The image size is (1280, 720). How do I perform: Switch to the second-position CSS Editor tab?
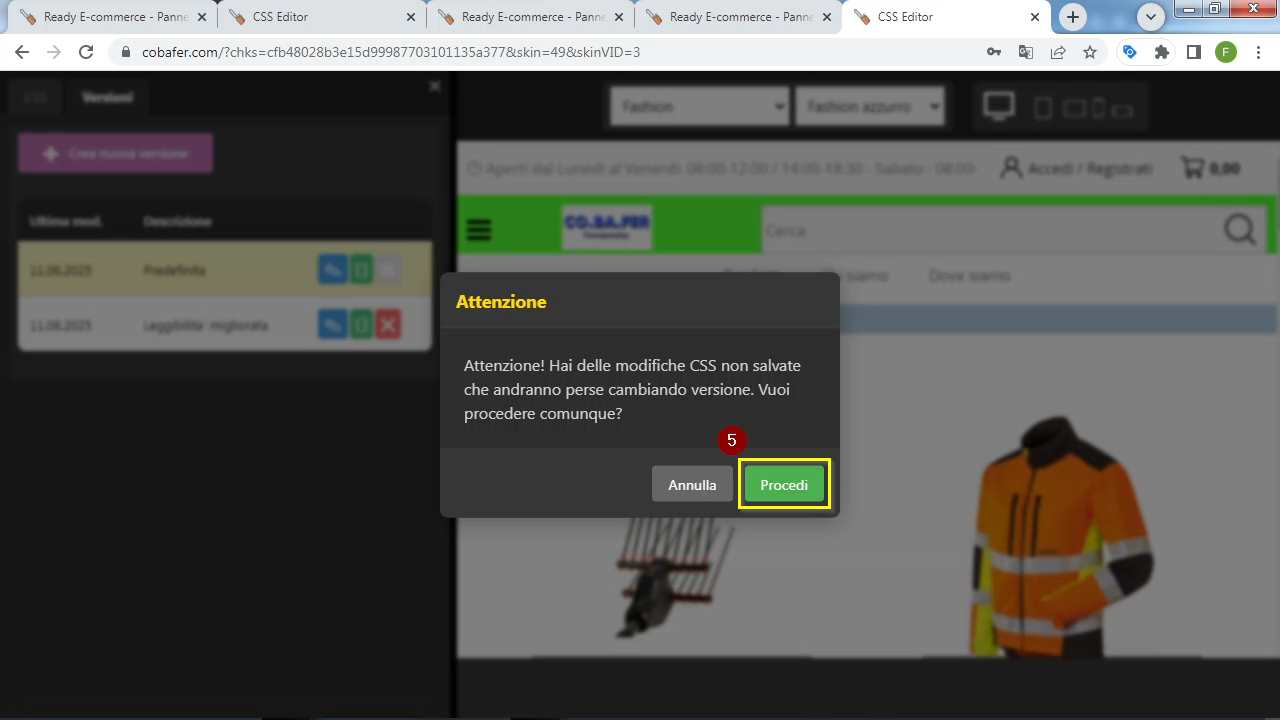322,17
